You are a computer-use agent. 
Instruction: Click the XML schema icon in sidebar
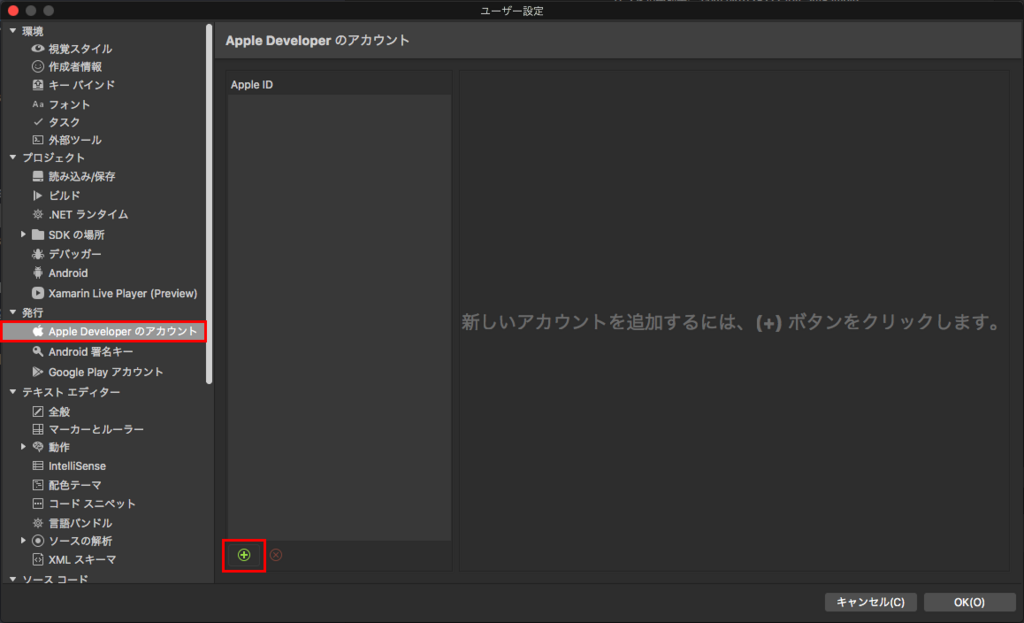tap(38, 559)
